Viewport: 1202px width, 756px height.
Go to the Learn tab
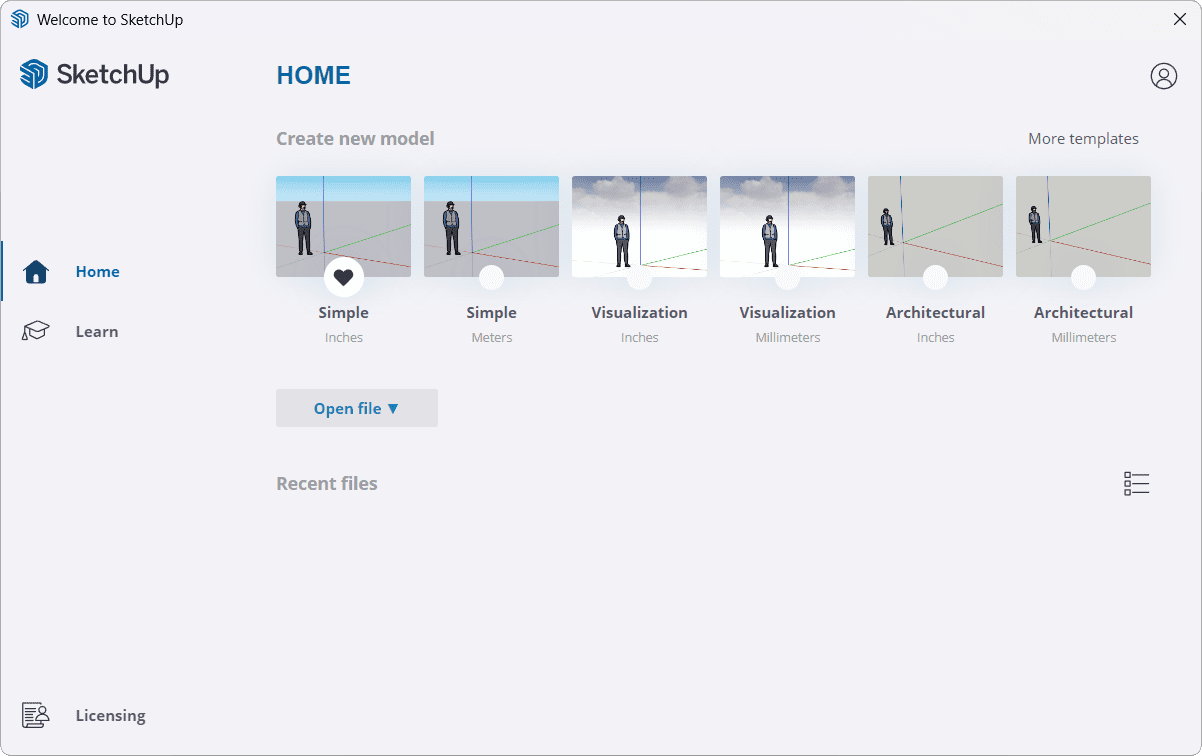tap(97, 332)
